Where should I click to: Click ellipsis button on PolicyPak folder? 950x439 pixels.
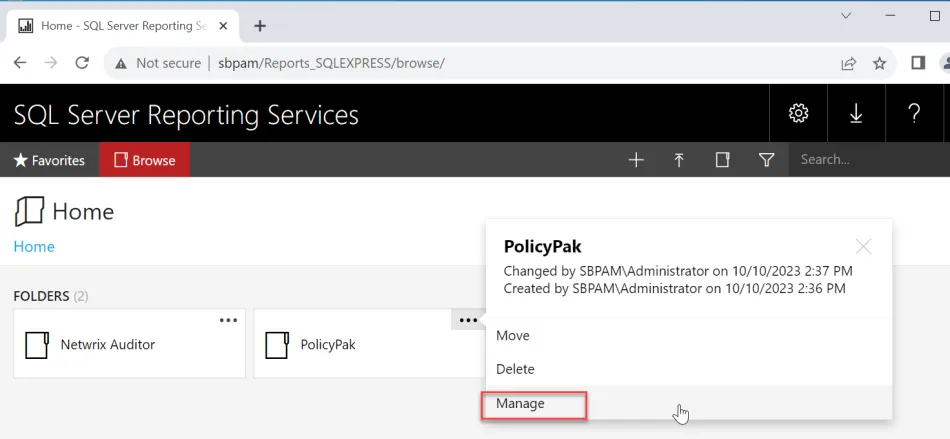coord(468,320)
